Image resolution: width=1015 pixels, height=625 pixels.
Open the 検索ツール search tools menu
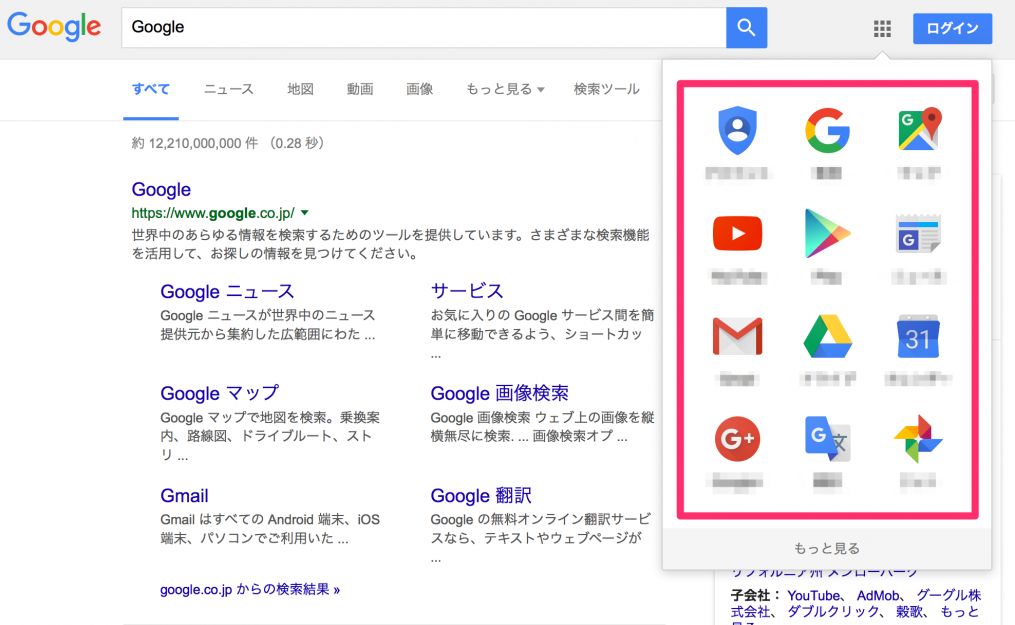[x=607, y=89]
